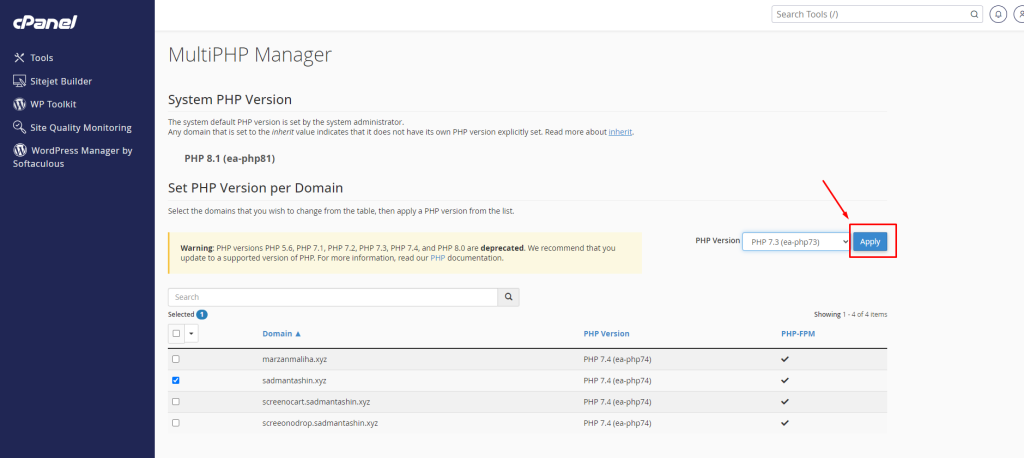Expand the select-all dropdown arrow
The height and width of the screenshot is (458, 1024).
191,333
